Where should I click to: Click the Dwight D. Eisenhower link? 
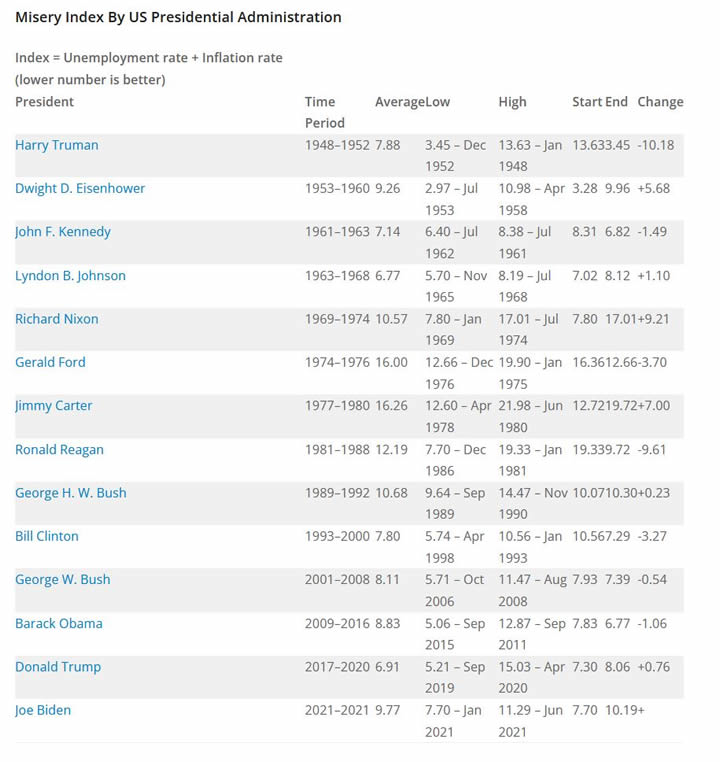[x=80, y=188]
